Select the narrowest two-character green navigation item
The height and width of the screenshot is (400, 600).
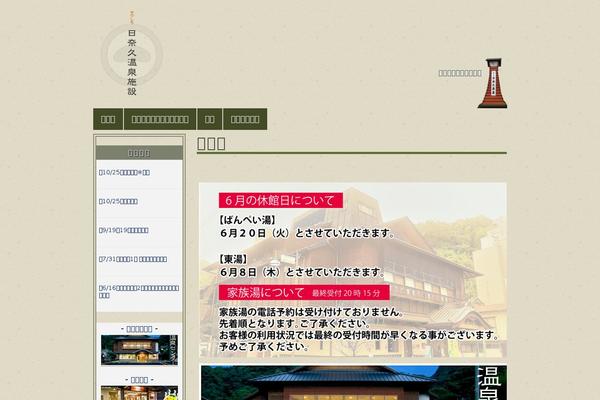[x=210, y=119]
